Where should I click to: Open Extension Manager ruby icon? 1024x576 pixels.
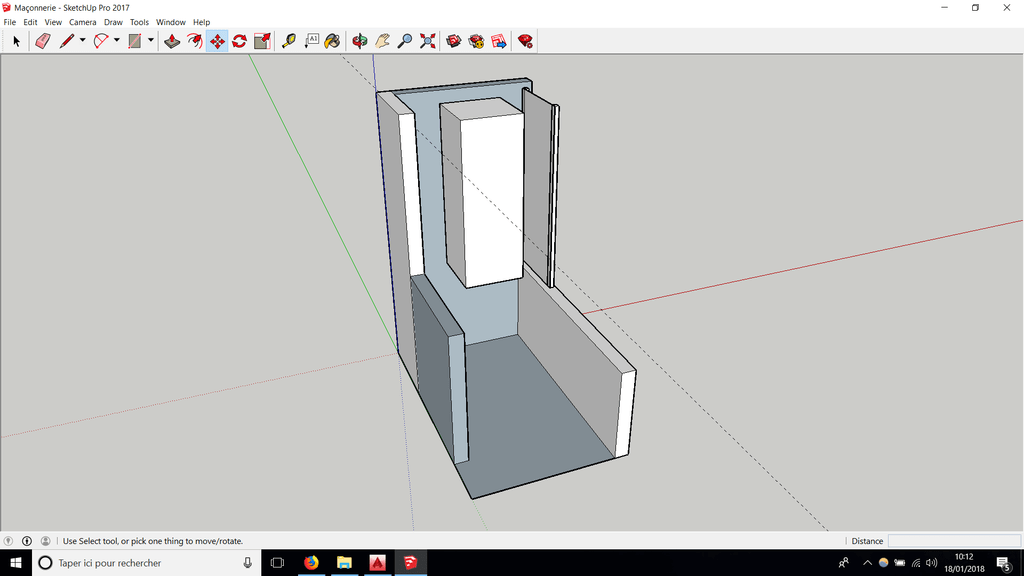pyautogui.click(x=525, y=41)
